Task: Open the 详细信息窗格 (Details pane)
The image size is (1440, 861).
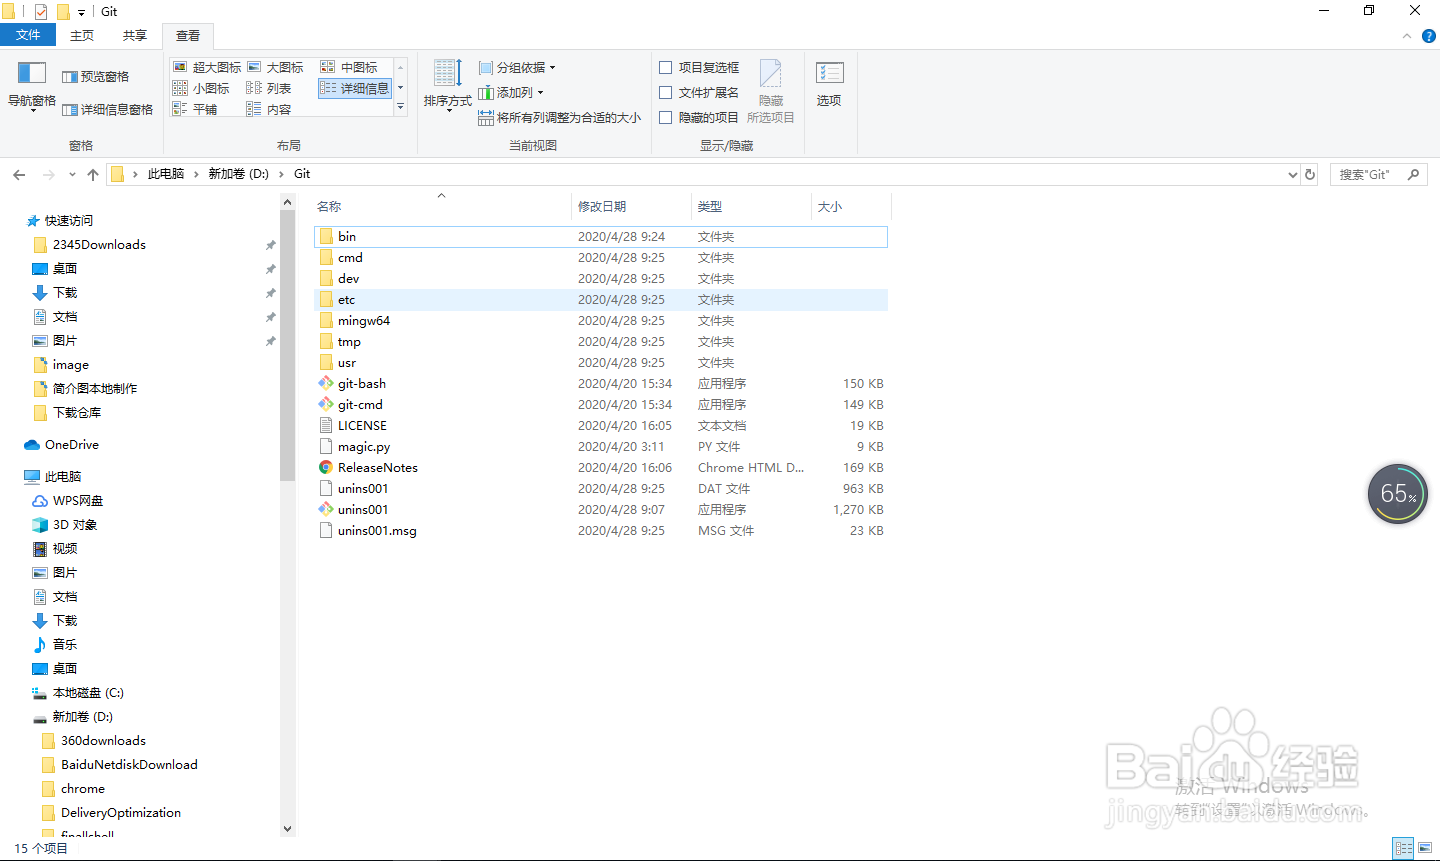Action: [x=108, y=109]
